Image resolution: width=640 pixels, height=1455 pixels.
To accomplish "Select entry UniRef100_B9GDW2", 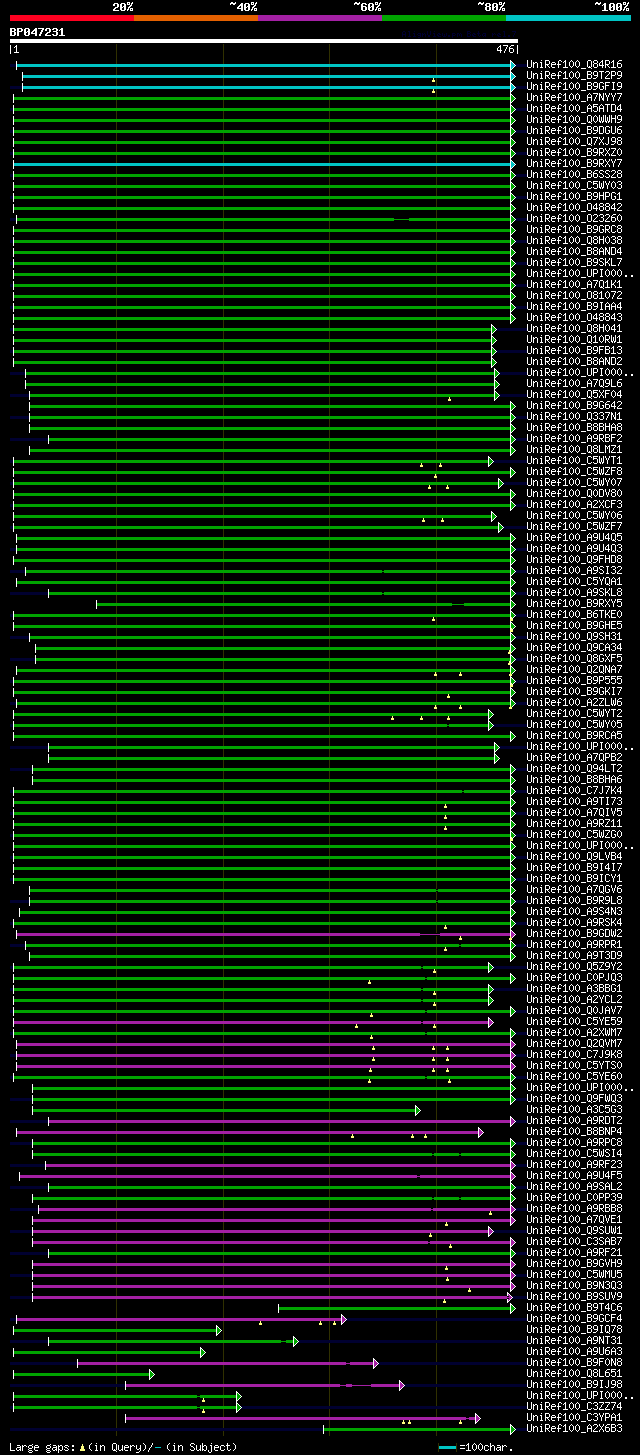I will click(x=574, y=933).
